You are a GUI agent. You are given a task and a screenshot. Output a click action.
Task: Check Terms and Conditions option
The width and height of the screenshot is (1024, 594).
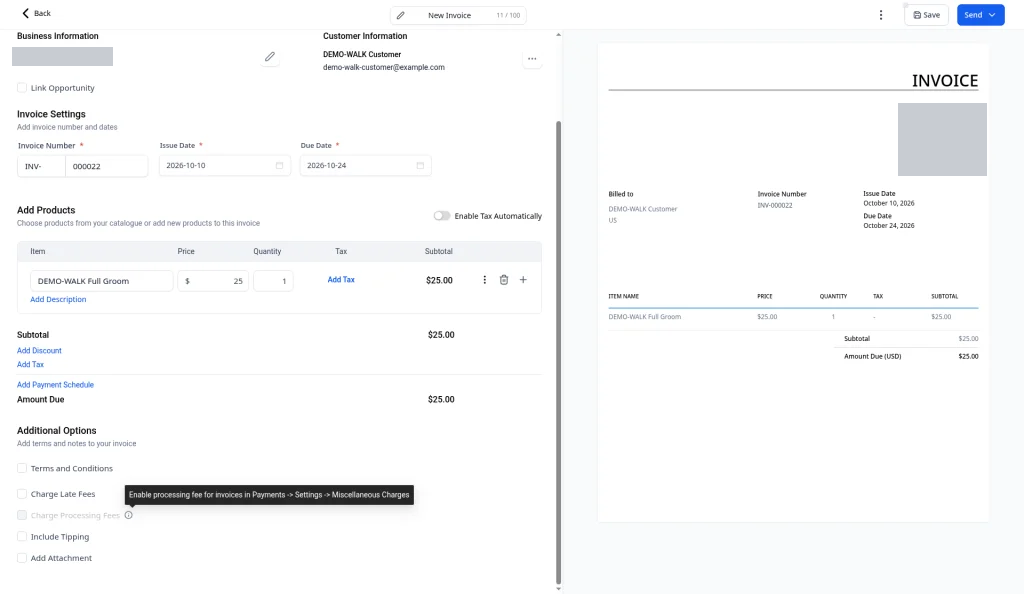point(22,468)
